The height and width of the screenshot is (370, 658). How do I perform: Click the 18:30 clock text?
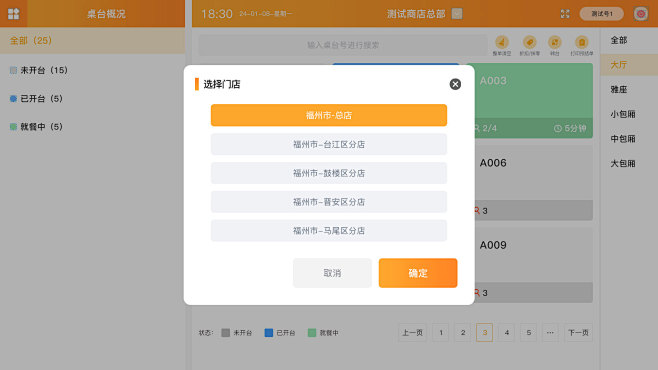[x=217, y=14]
